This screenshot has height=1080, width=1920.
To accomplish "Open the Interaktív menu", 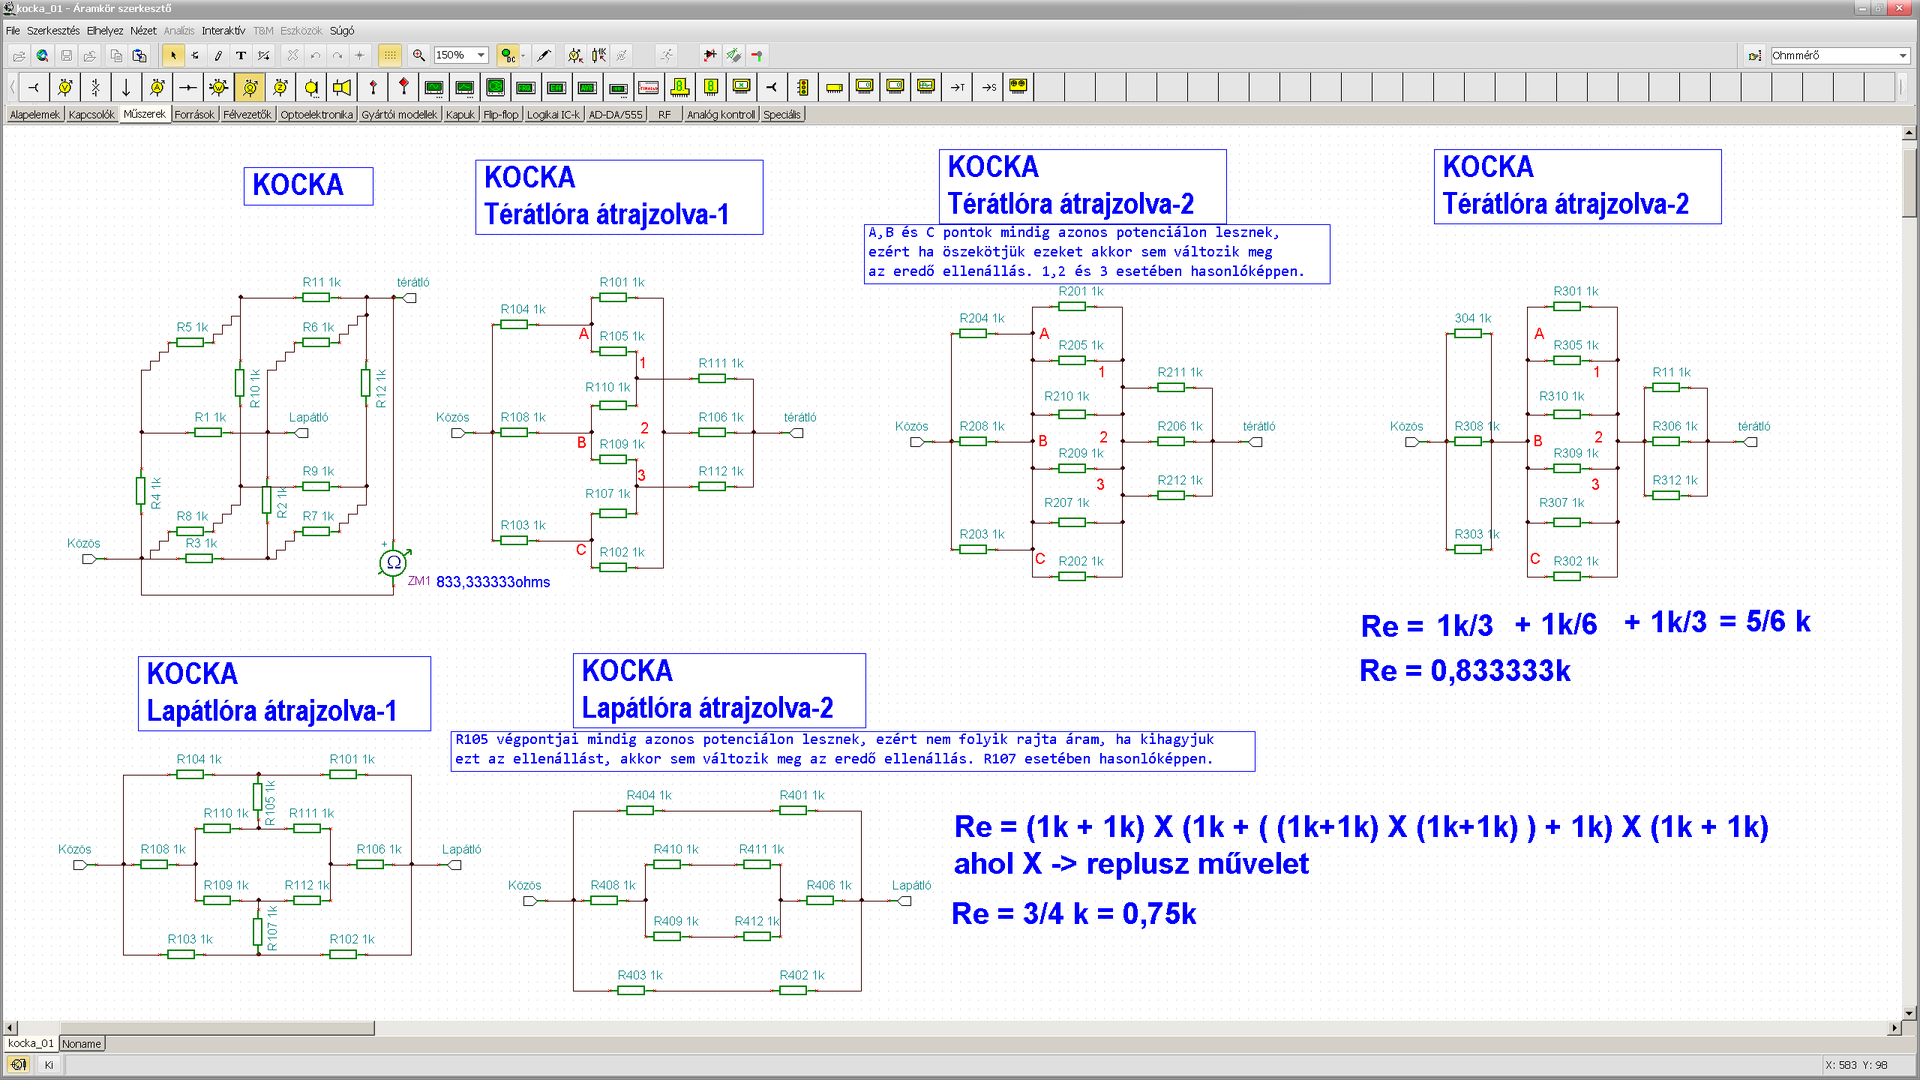I will 223,31.
